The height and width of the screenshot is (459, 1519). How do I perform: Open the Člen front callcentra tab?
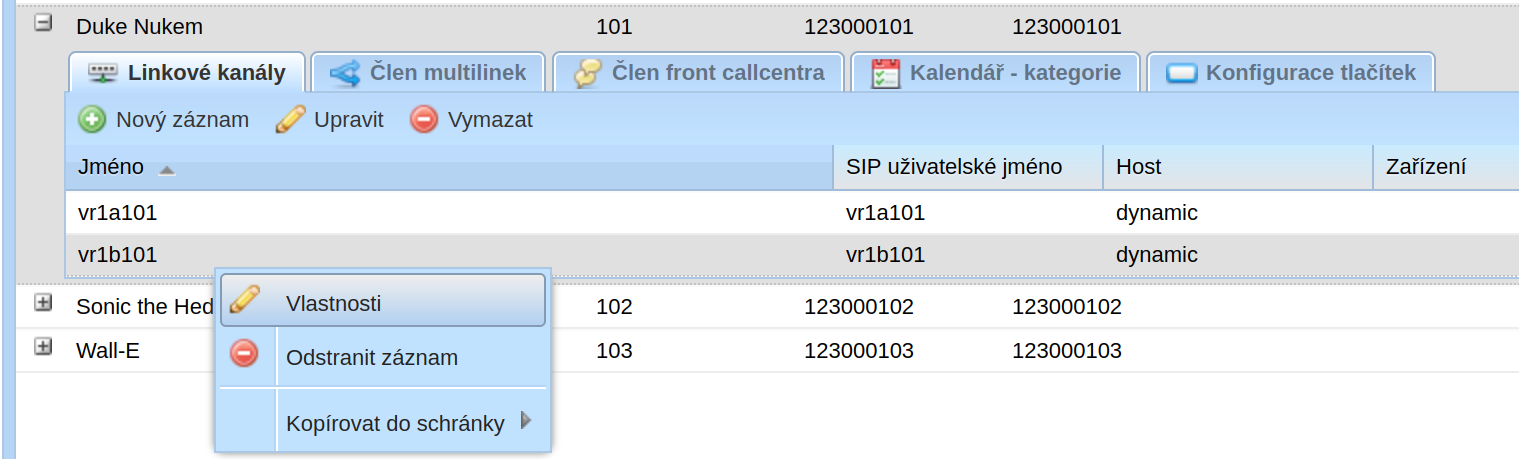tap(699, 73)
